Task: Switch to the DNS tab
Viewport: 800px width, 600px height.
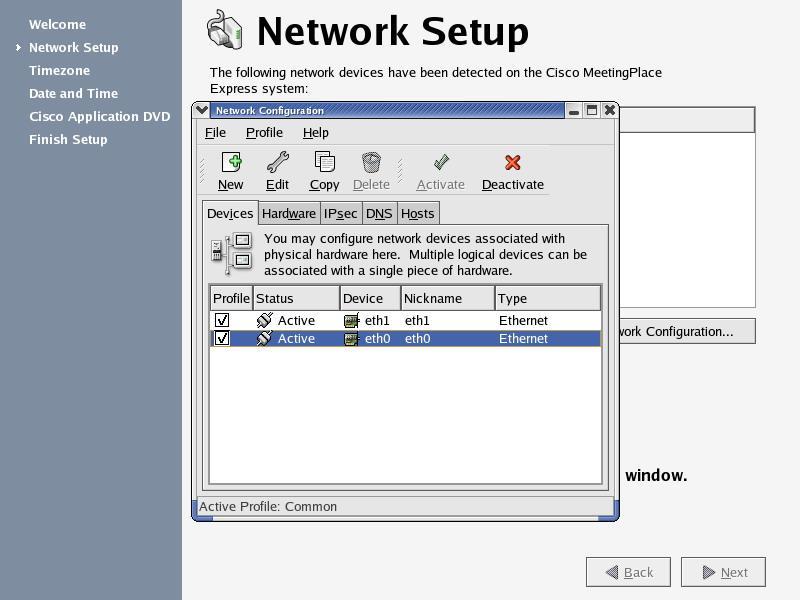Action: click(379, 214)
